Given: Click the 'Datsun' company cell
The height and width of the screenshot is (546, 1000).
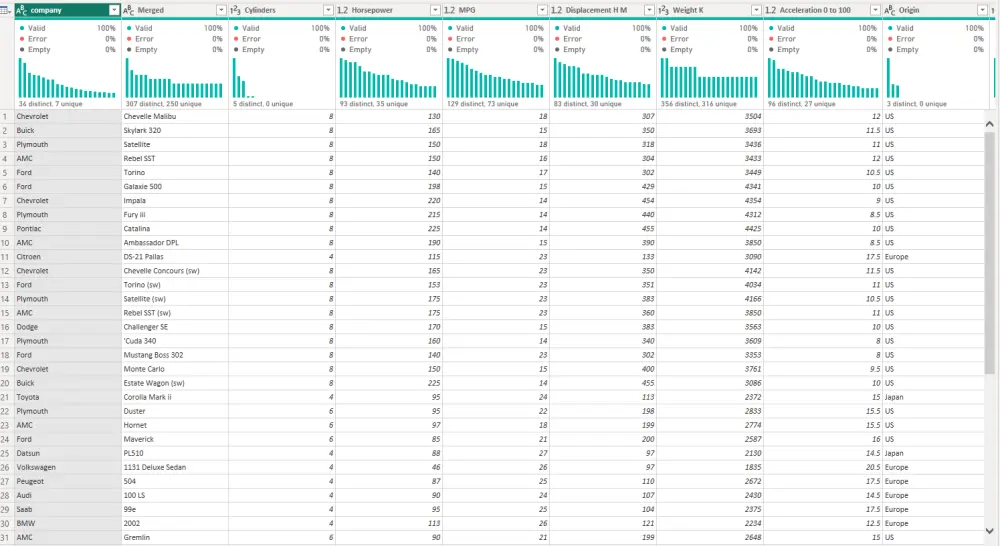Looking at the screenshot, I should [x=68, y=453].
